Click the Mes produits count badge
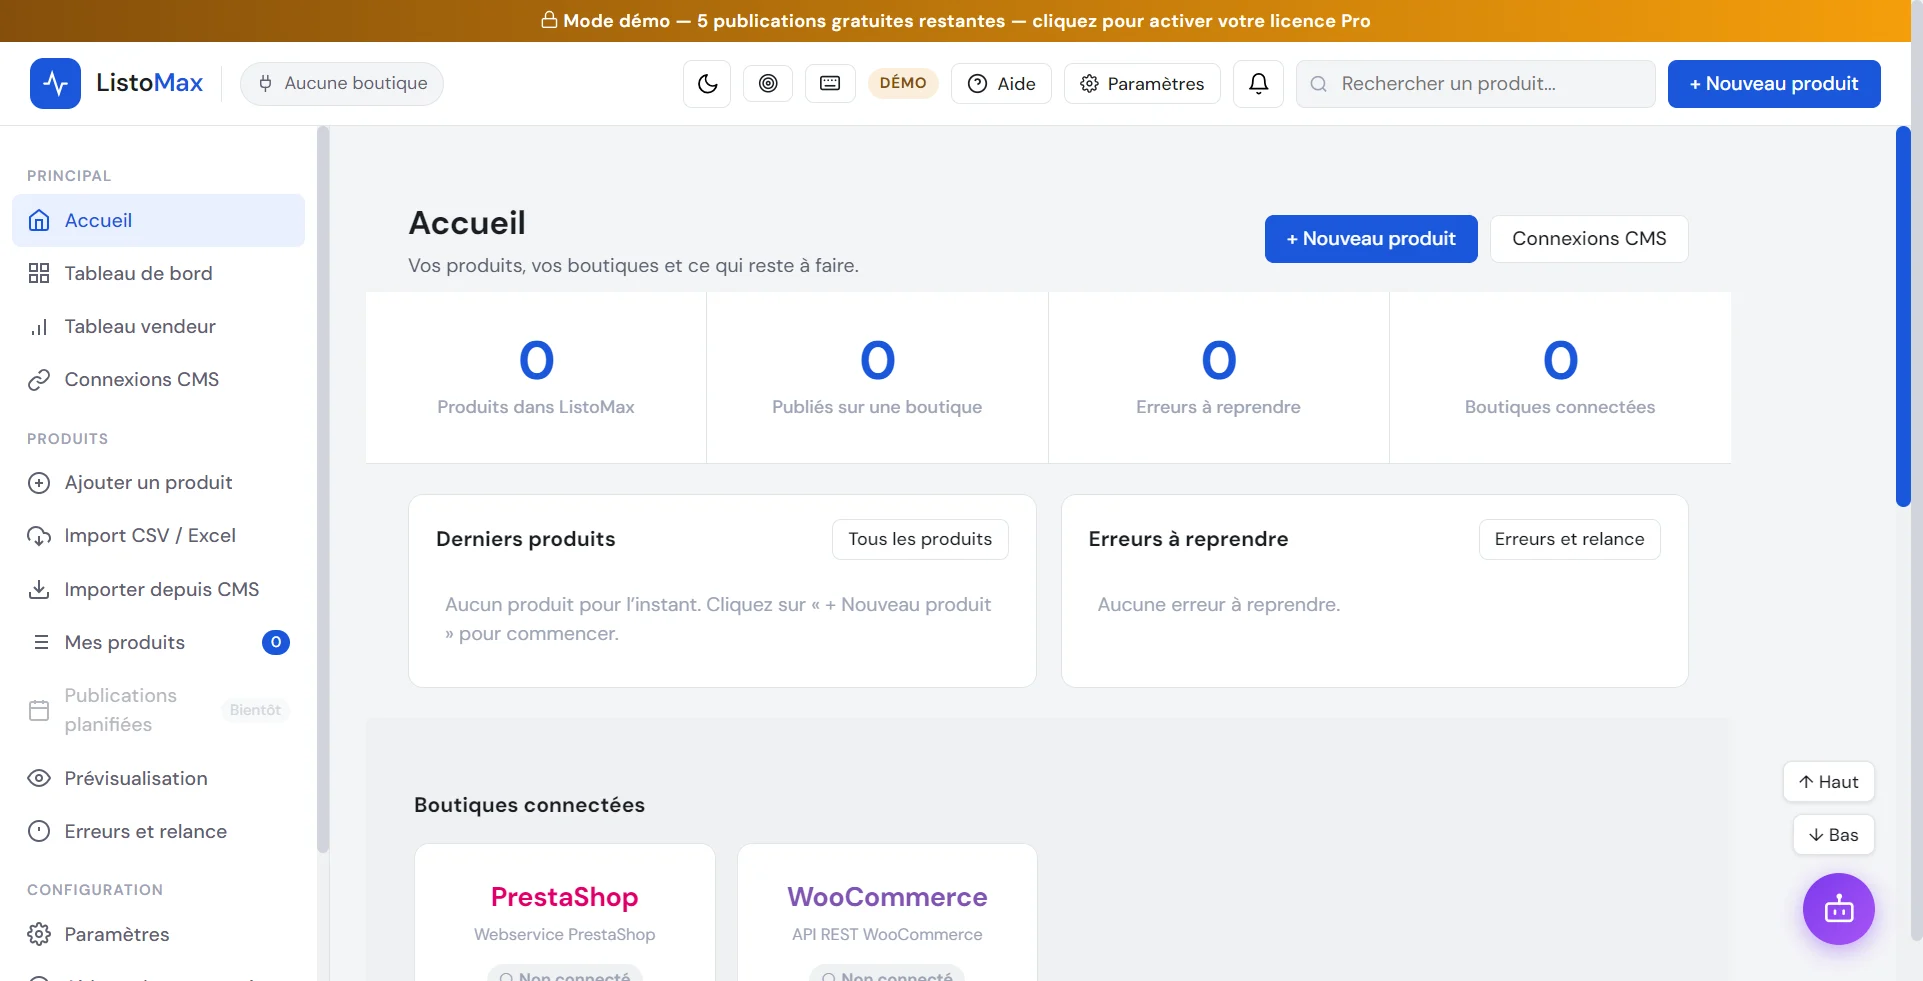1923x981 pixels. pyautogui.click(x=276, y=643)
